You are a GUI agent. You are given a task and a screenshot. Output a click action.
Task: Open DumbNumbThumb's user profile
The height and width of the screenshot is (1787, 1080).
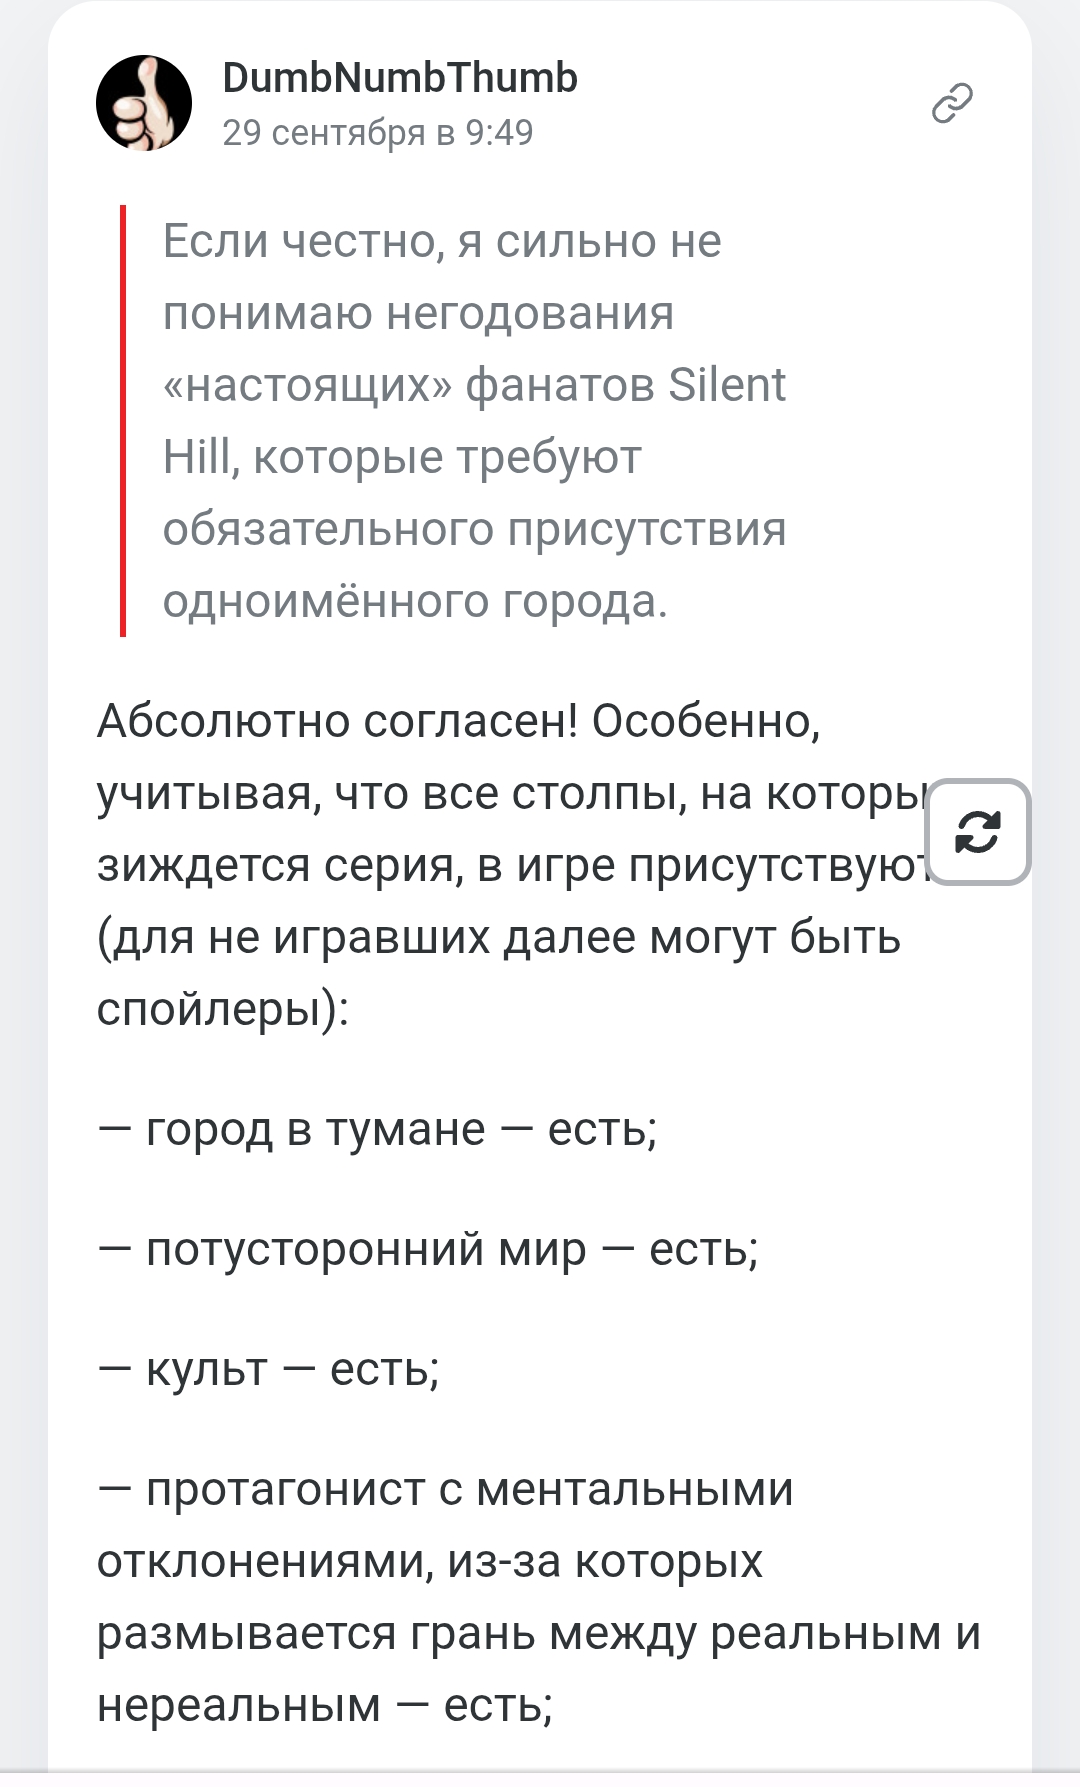pyautogui.click(x=399, y=78)
